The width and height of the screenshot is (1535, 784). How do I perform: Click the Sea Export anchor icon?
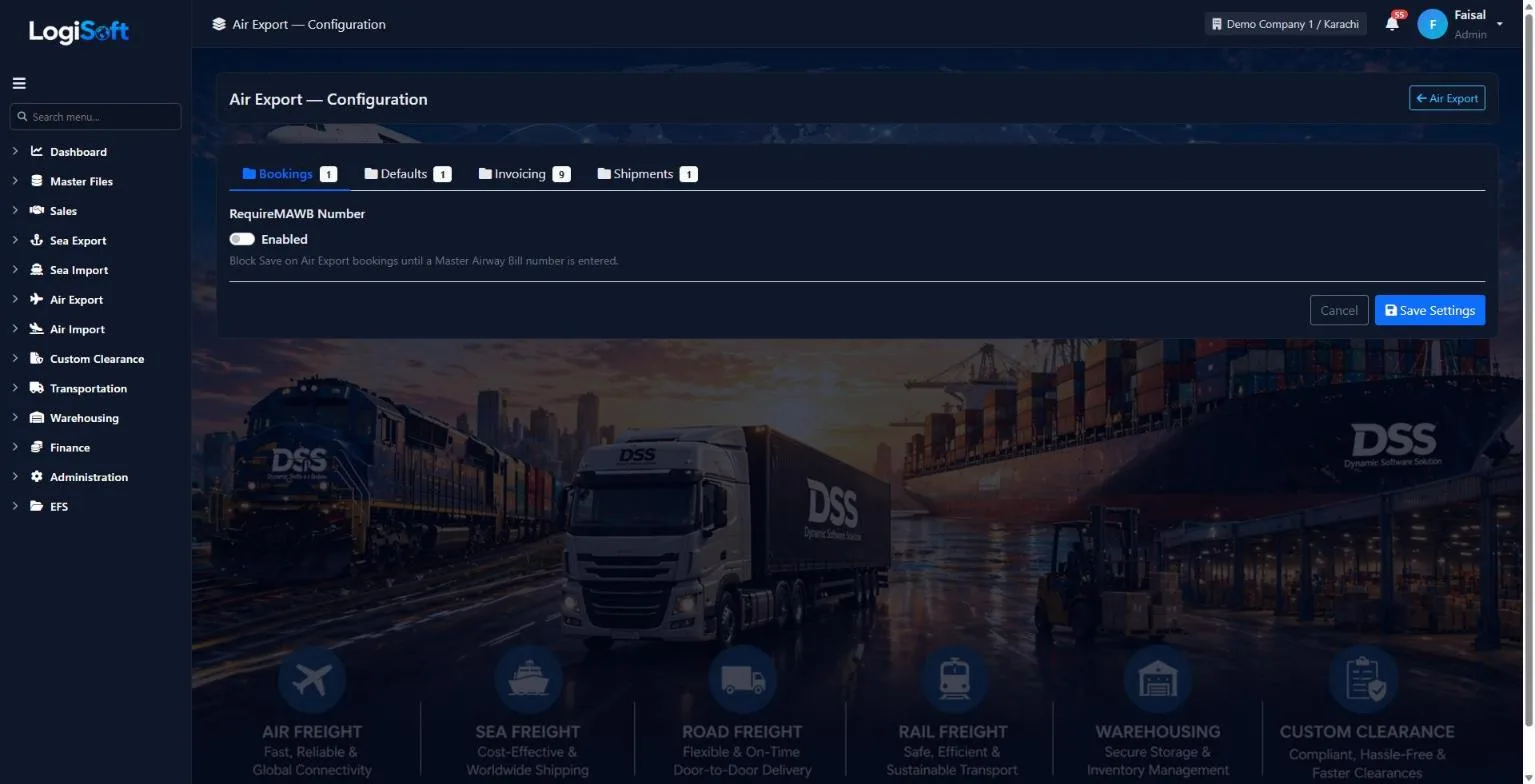click(37, 241)
